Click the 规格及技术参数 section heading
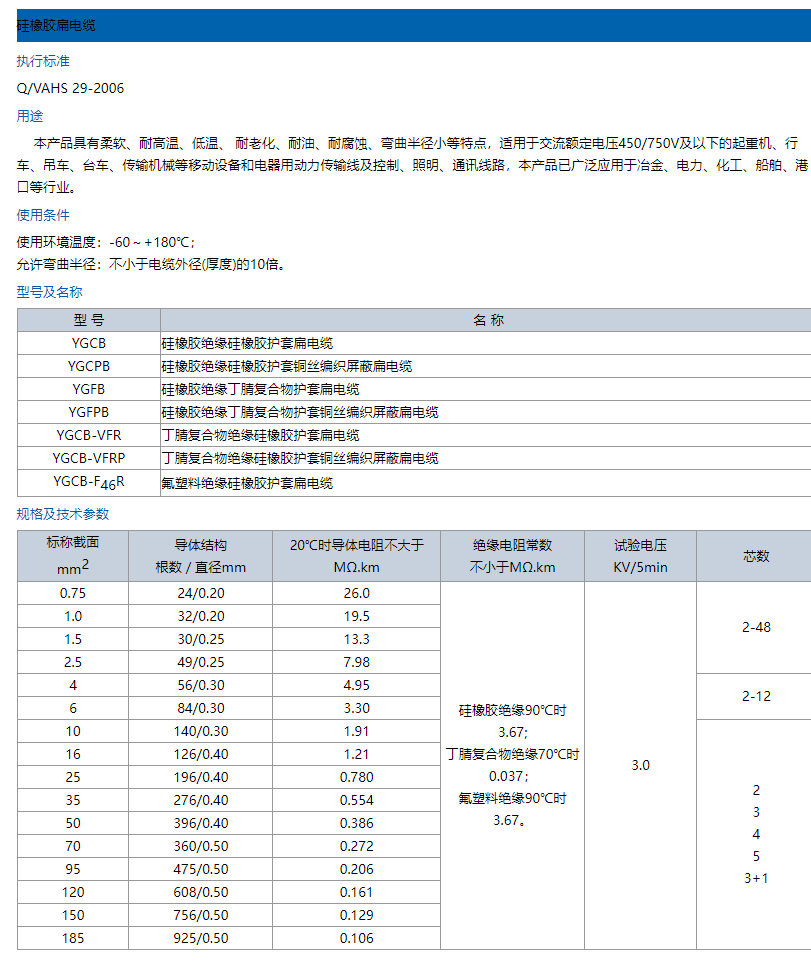811x972 pixels. [x=63, y=514]
